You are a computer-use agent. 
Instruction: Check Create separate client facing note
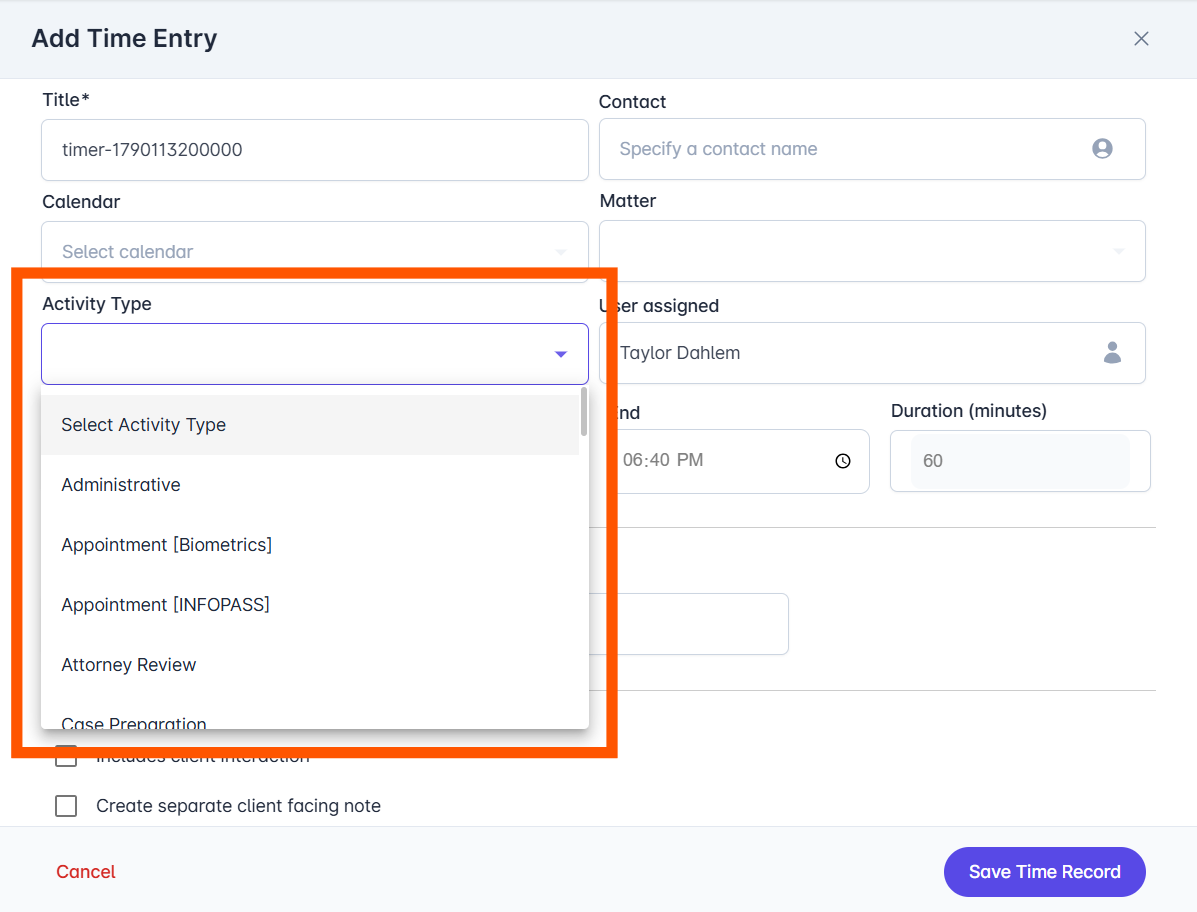66,806
